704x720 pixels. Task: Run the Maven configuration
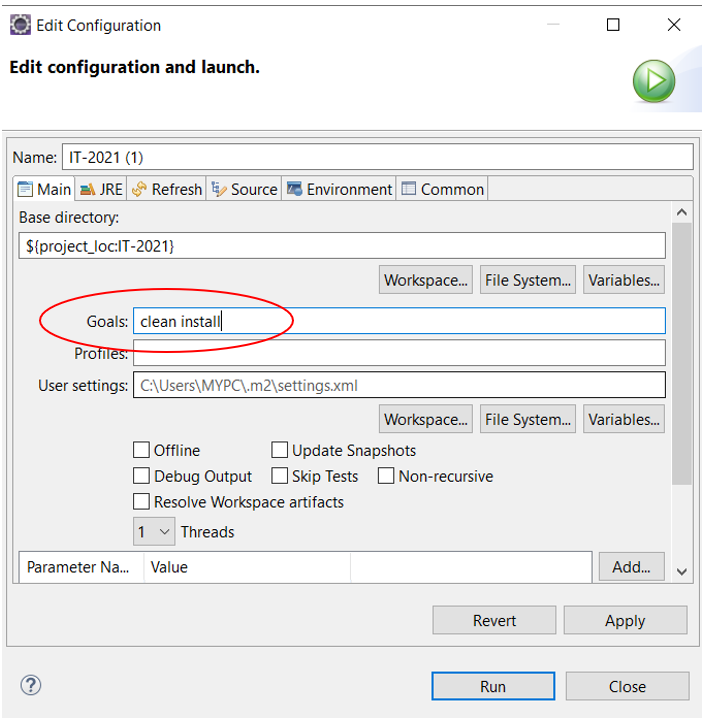click(493, 686)
